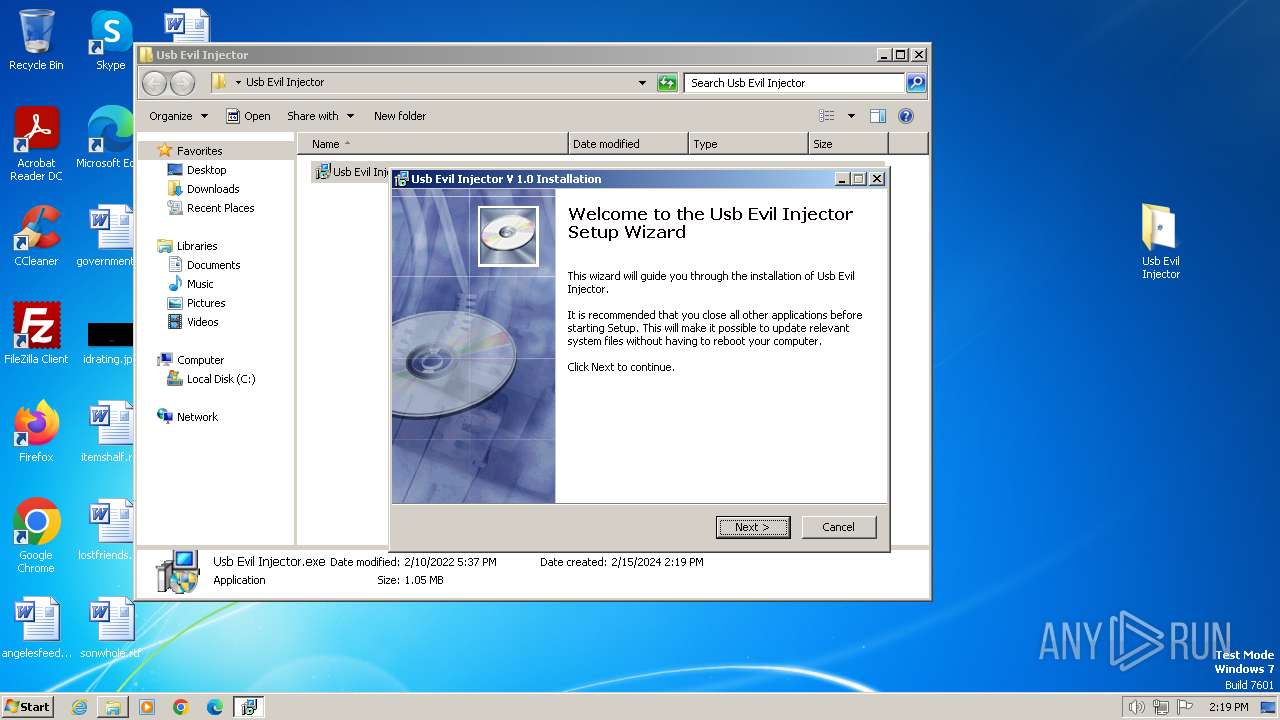Toggle the Explorer preview pane button
This screenshot has width=1280, height=720.
878,116
